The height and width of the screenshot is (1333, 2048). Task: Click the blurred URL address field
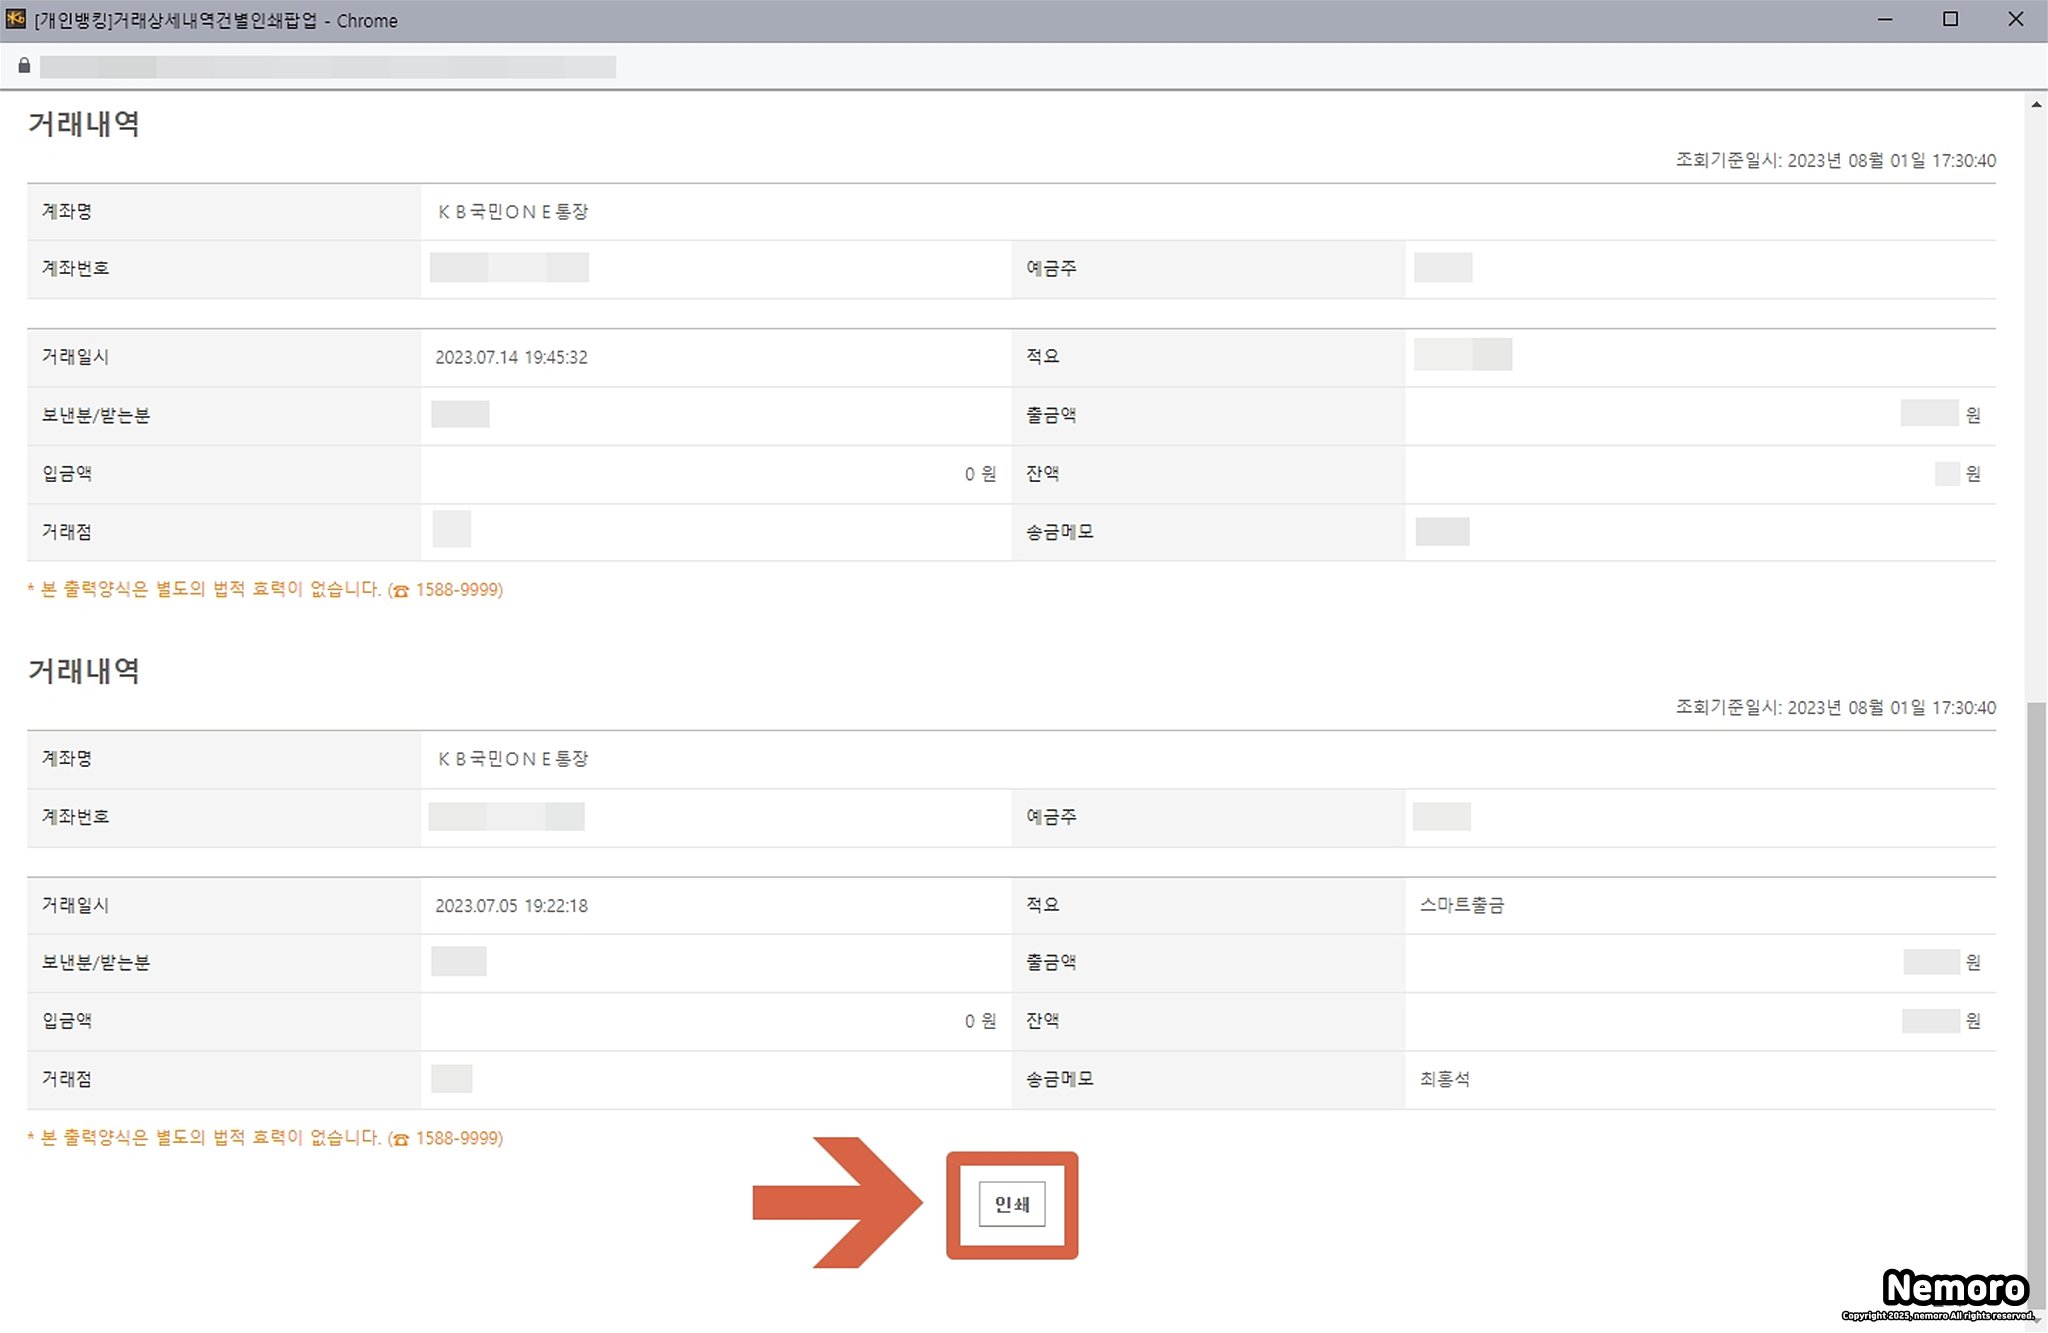click(328, 67)
